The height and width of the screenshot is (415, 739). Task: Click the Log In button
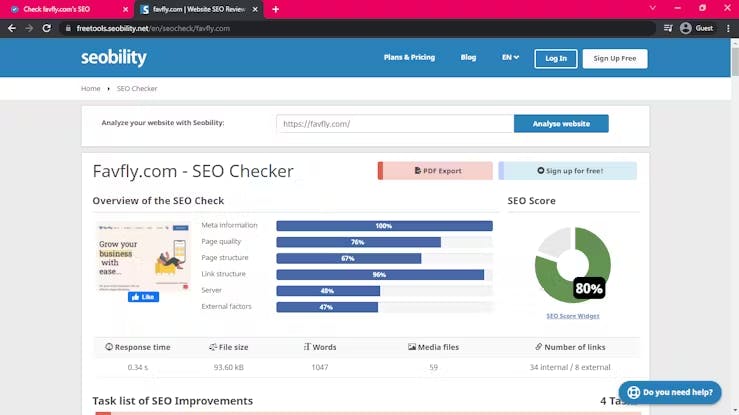pos(556,58)
